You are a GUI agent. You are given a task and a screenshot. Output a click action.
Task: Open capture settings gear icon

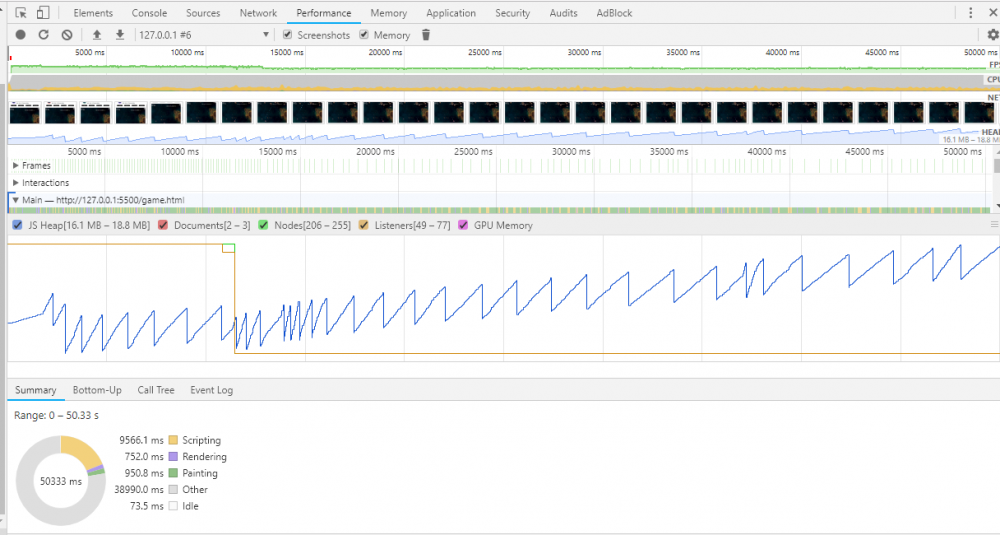click(x=992, y=35)
